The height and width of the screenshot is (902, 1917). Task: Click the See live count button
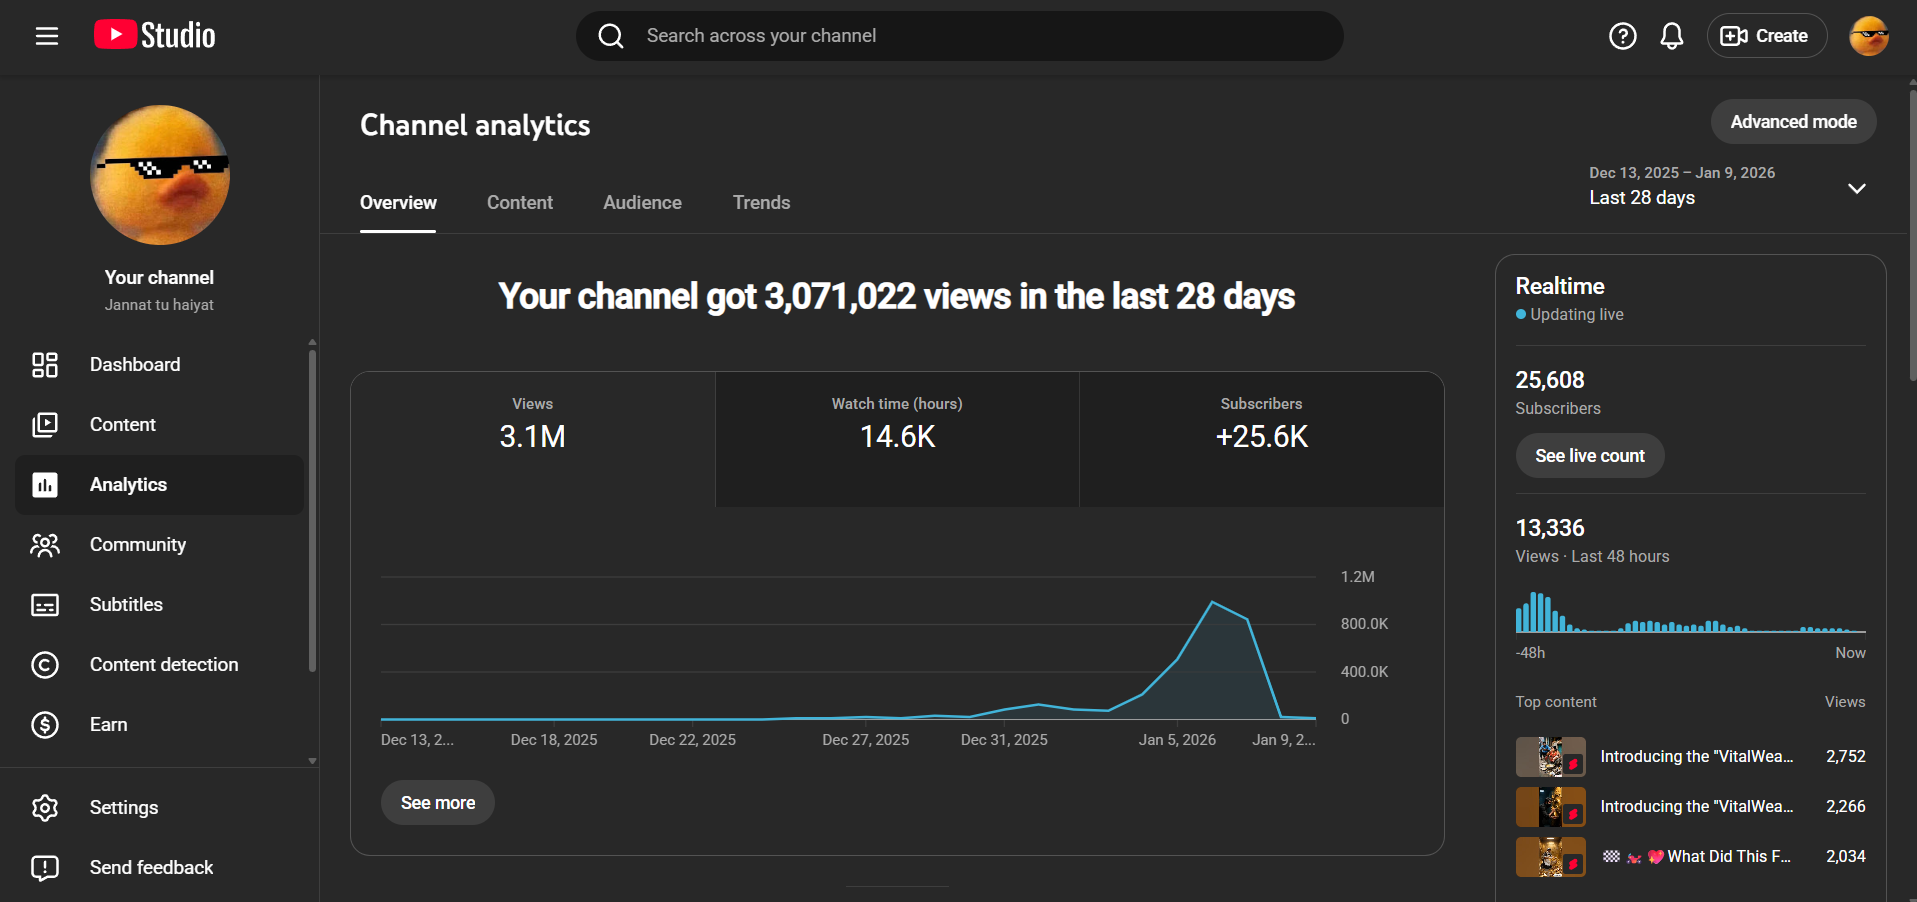point(1589,456)
